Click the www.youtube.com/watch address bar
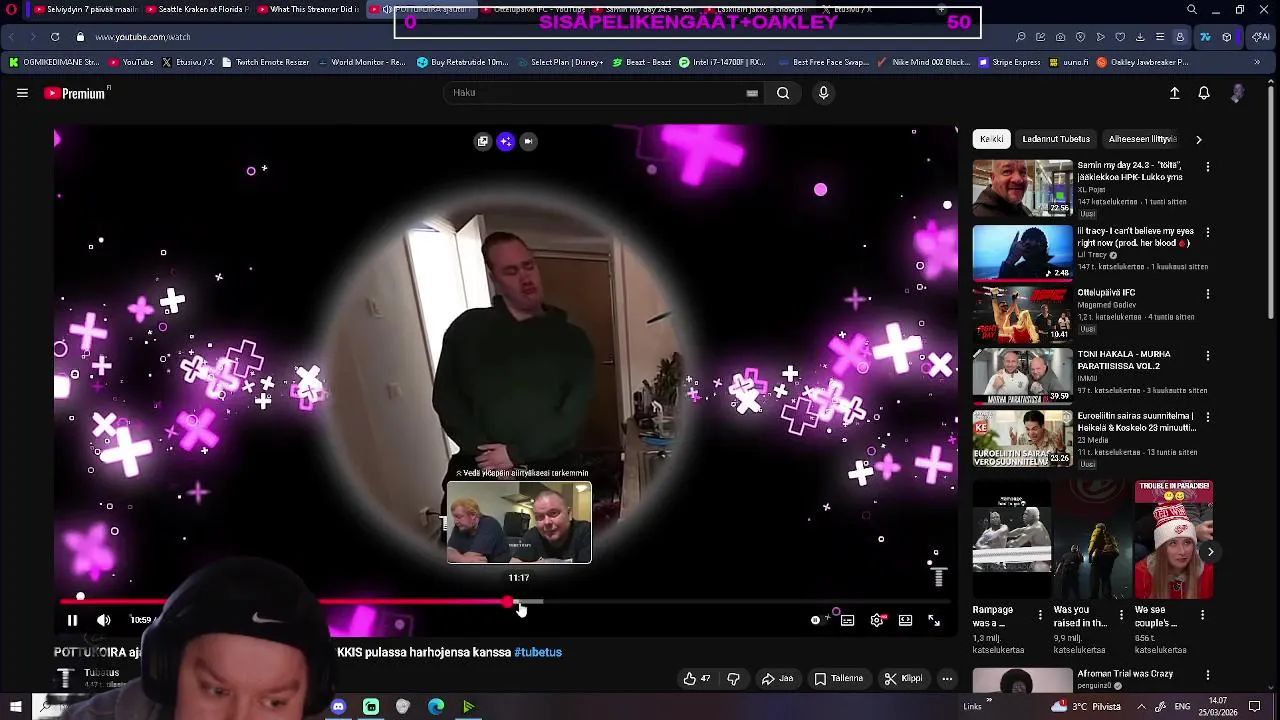 (143, 37)
